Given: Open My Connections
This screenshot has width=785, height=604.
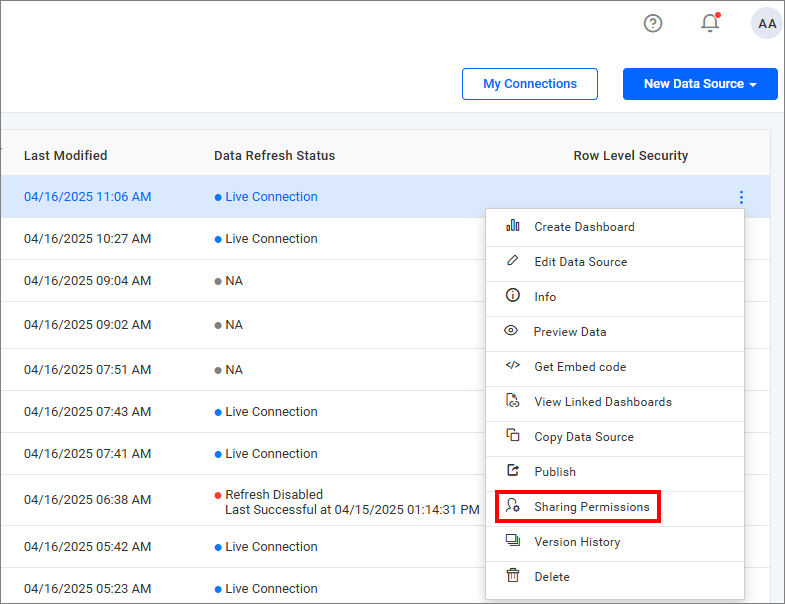Looking at the screenshot, I should point(530,84).
